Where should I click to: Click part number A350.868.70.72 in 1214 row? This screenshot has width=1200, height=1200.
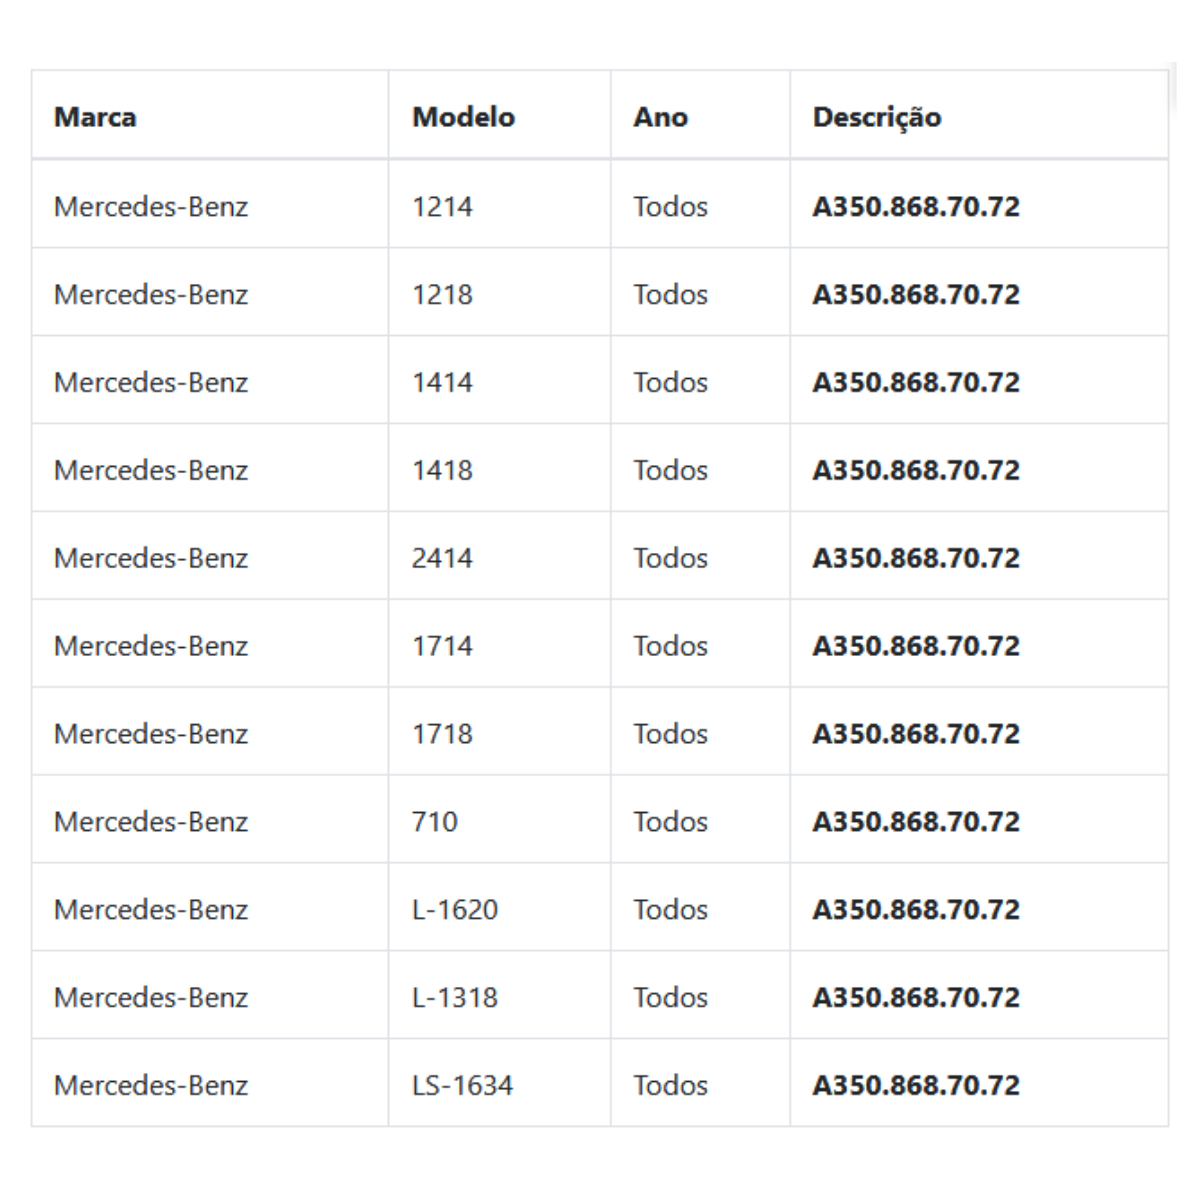click(916, 206)
